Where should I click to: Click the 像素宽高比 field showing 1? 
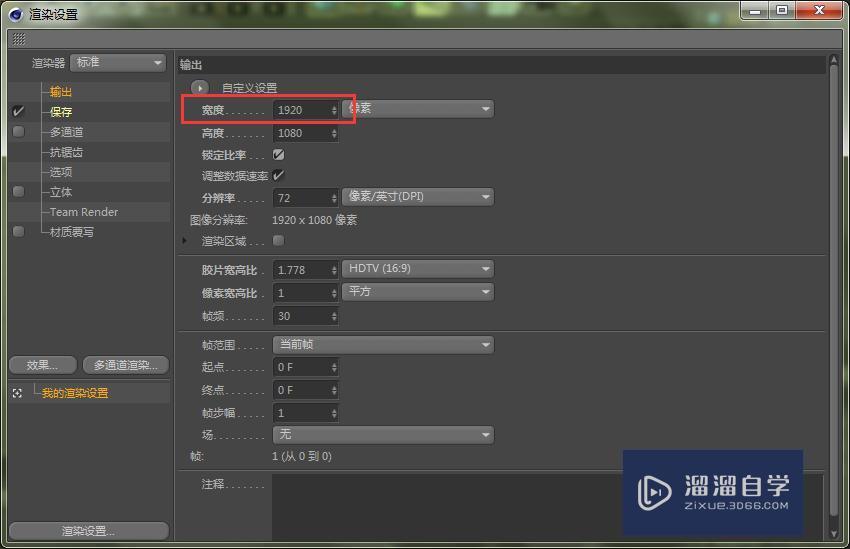pyautogui.click(x=301, y=293)
